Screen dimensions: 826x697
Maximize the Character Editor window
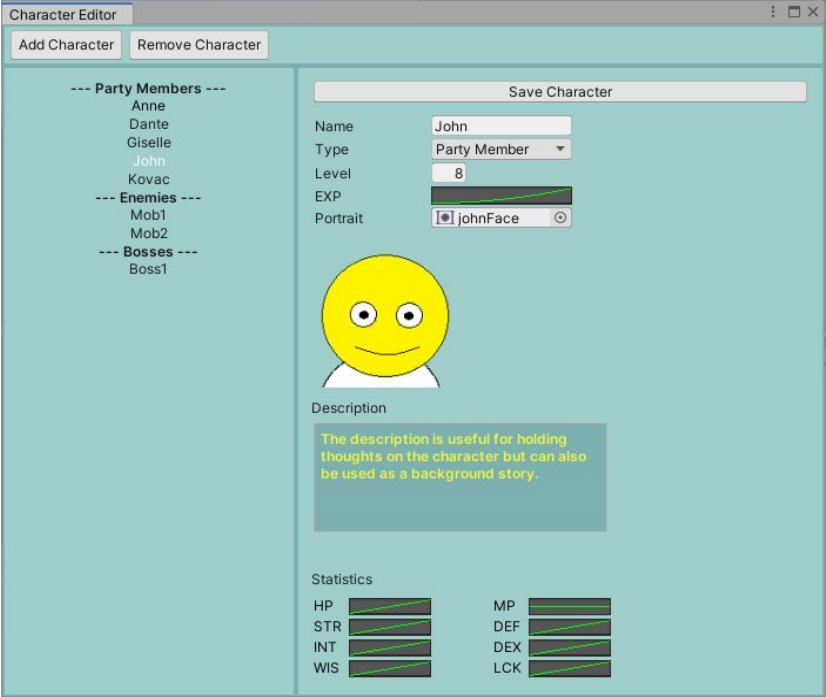pyautogui.click(x=794, y=12)
